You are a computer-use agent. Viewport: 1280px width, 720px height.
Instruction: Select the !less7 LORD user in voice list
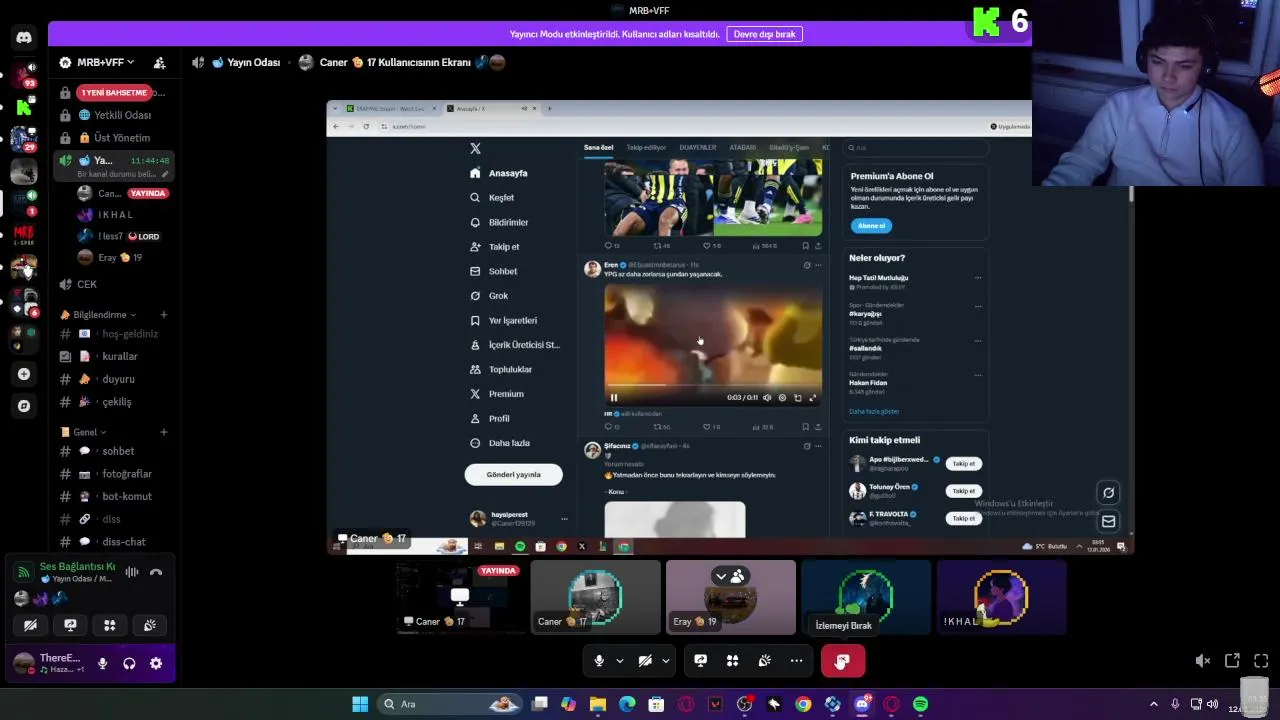tap(123, 236)
